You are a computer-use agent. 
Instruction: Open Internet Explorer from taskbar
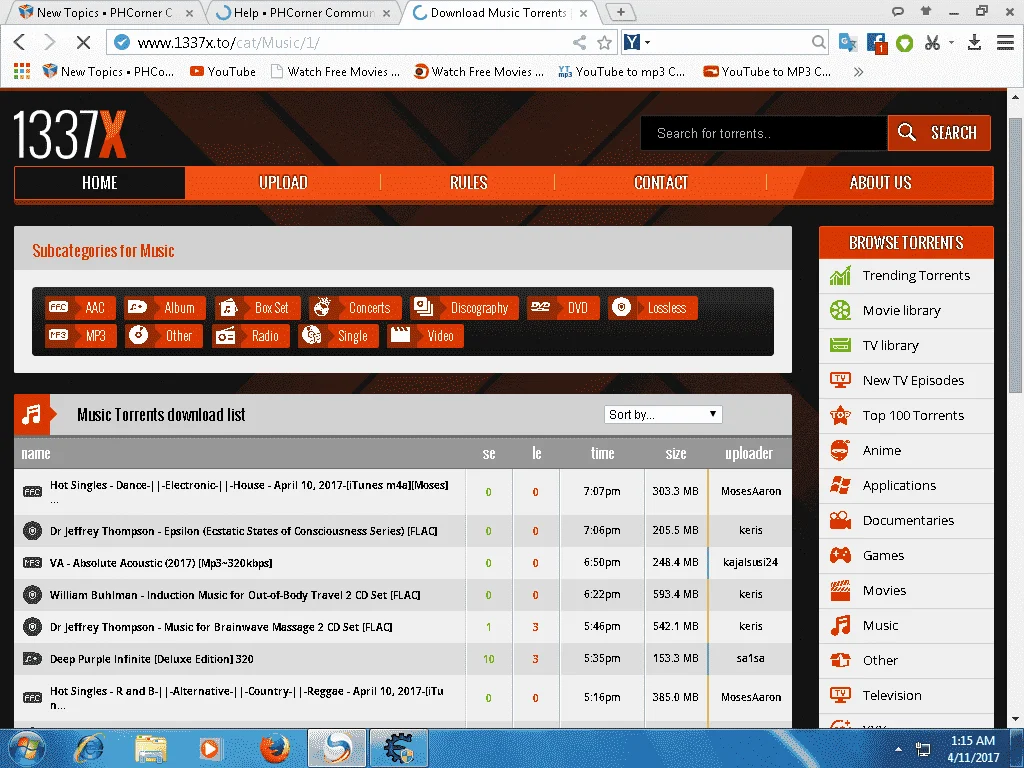click(89, 748)
